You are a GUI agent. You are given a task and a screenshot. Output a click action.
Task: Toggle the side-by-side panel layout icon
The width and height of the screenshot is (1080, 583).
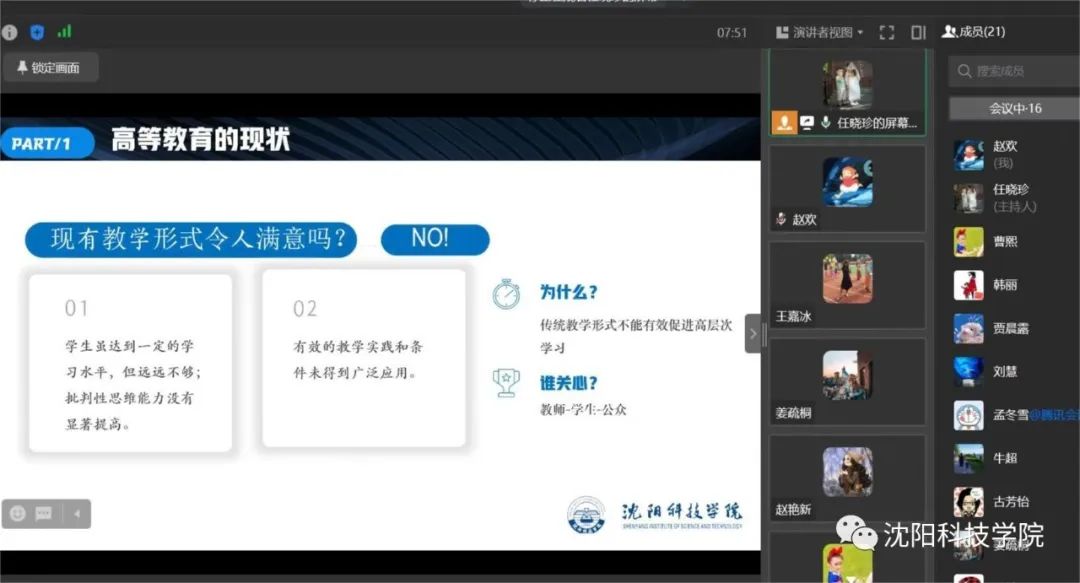tap(918, 32)
